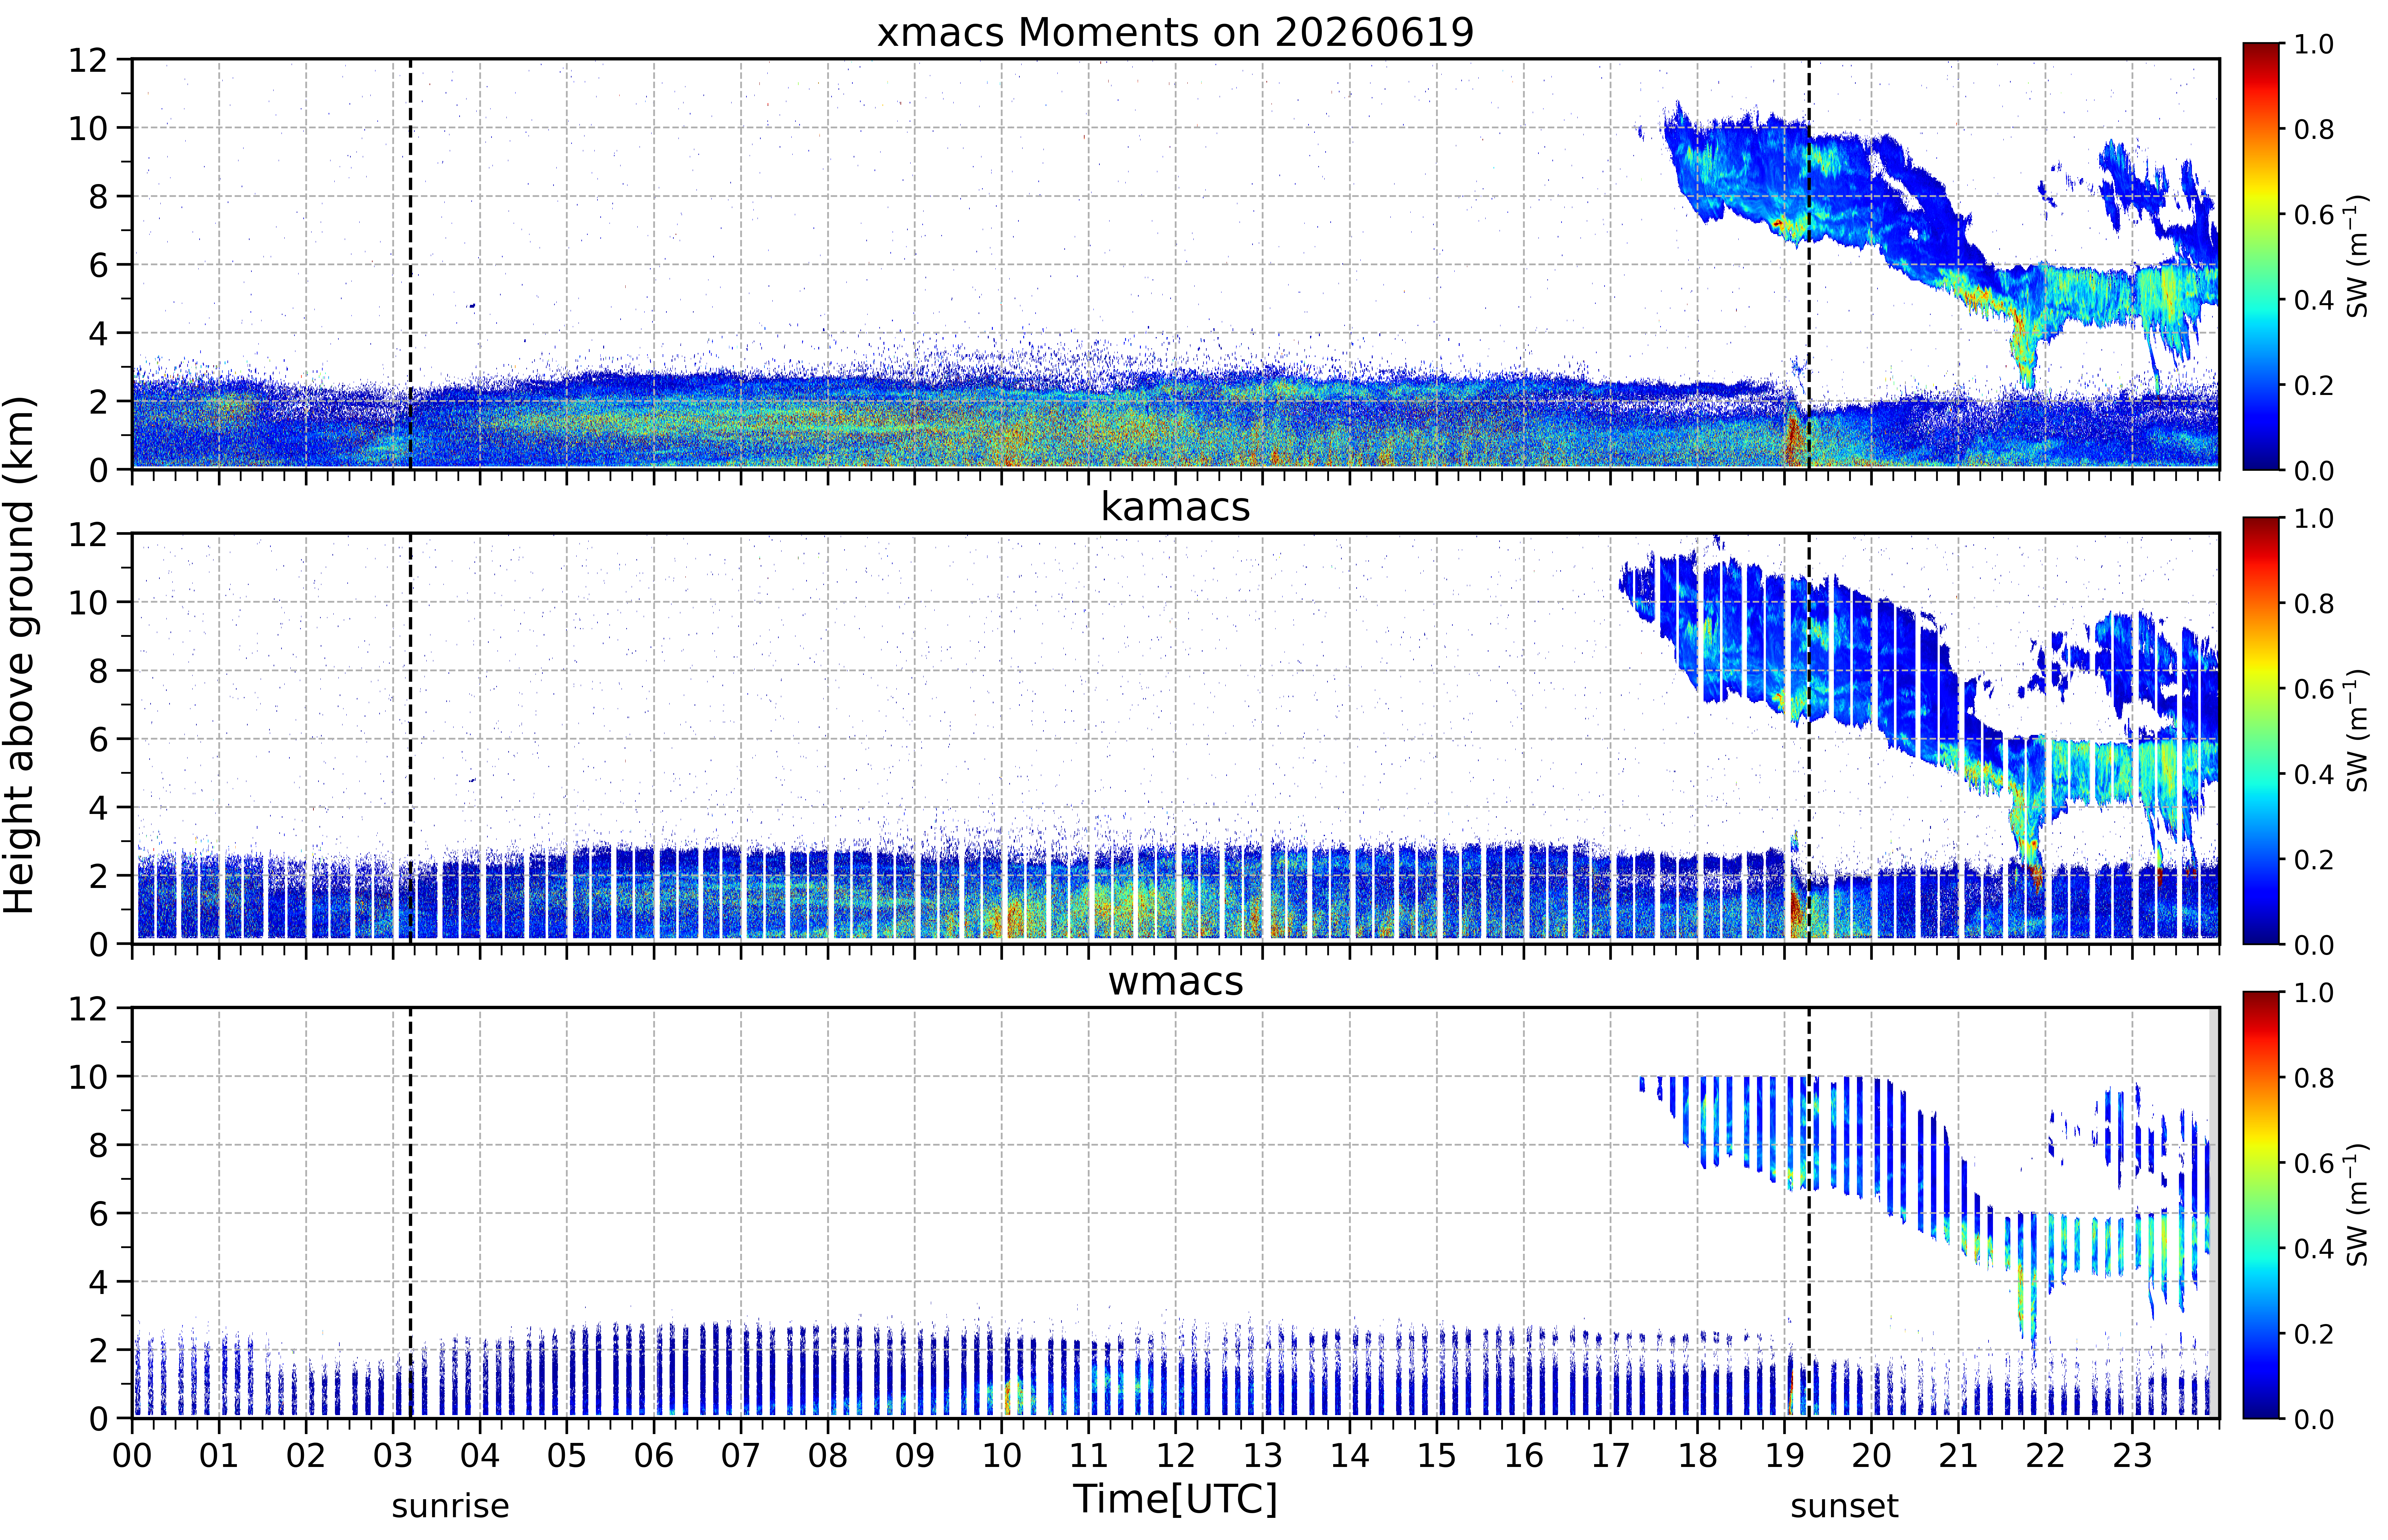Click the dashed sunrise line in the wmacs panel
The height and width of the screenshot is (1540, 2388).
point(410,1213)
